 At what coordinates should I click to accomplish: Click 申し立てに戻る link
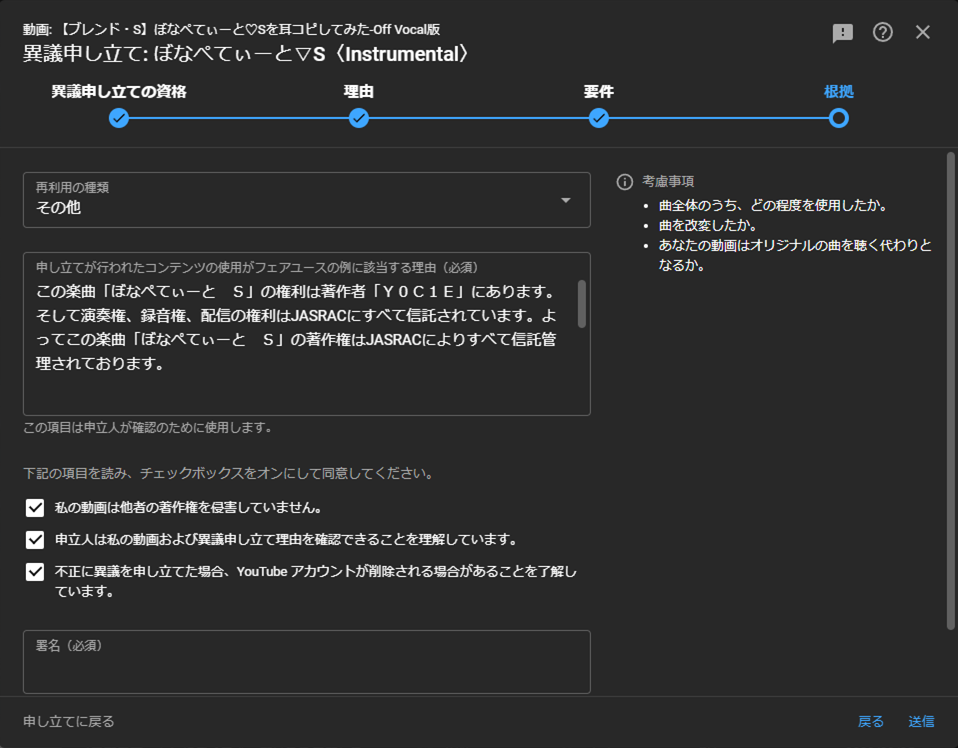click(x=68, y=722)
